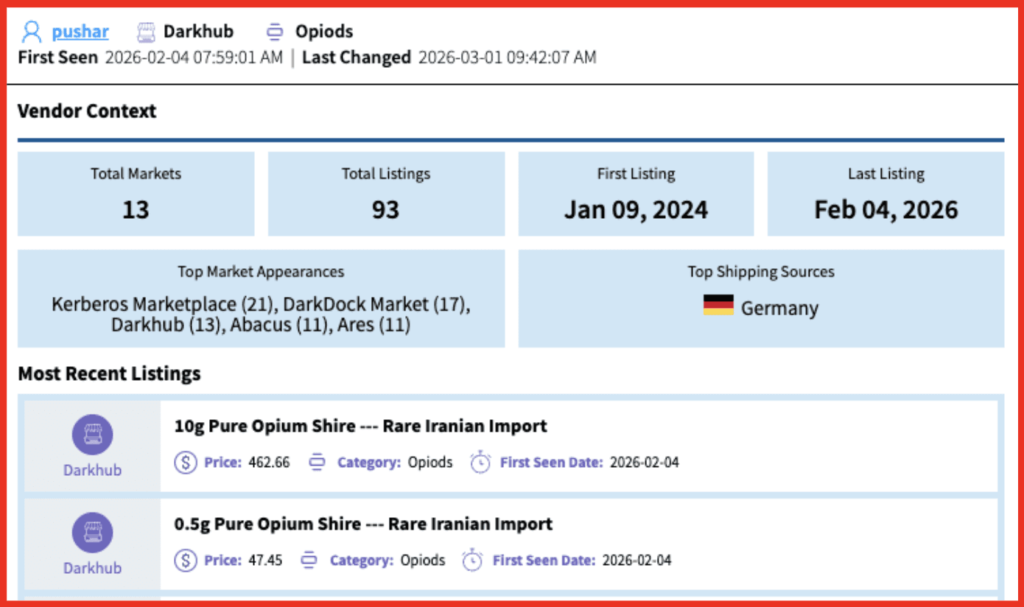1024x607 pixels.
Task: Open the 0.5g Pure Opium Shire listing title
Action: click(363, 524)
